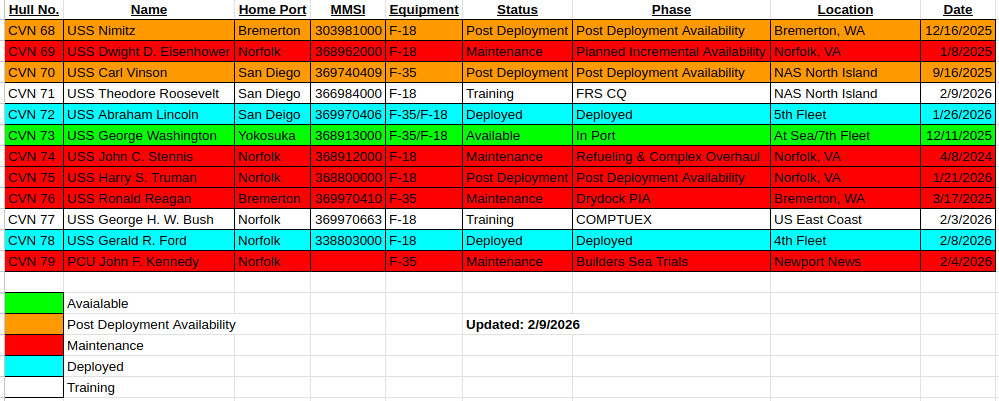Click the PCU John F. Kennedy cell
Screen dimensions: 999x401
click(x=149, y=262)
